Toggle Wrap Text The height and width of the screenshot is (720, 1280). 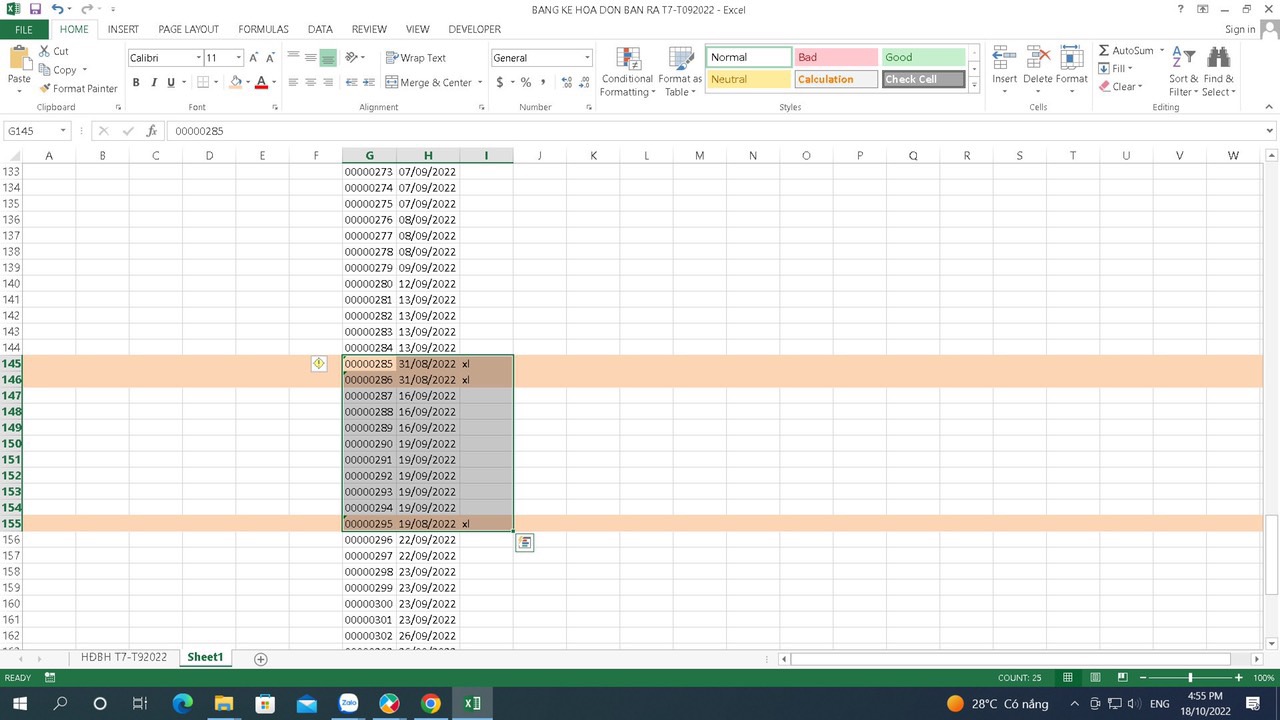point(416,58)
